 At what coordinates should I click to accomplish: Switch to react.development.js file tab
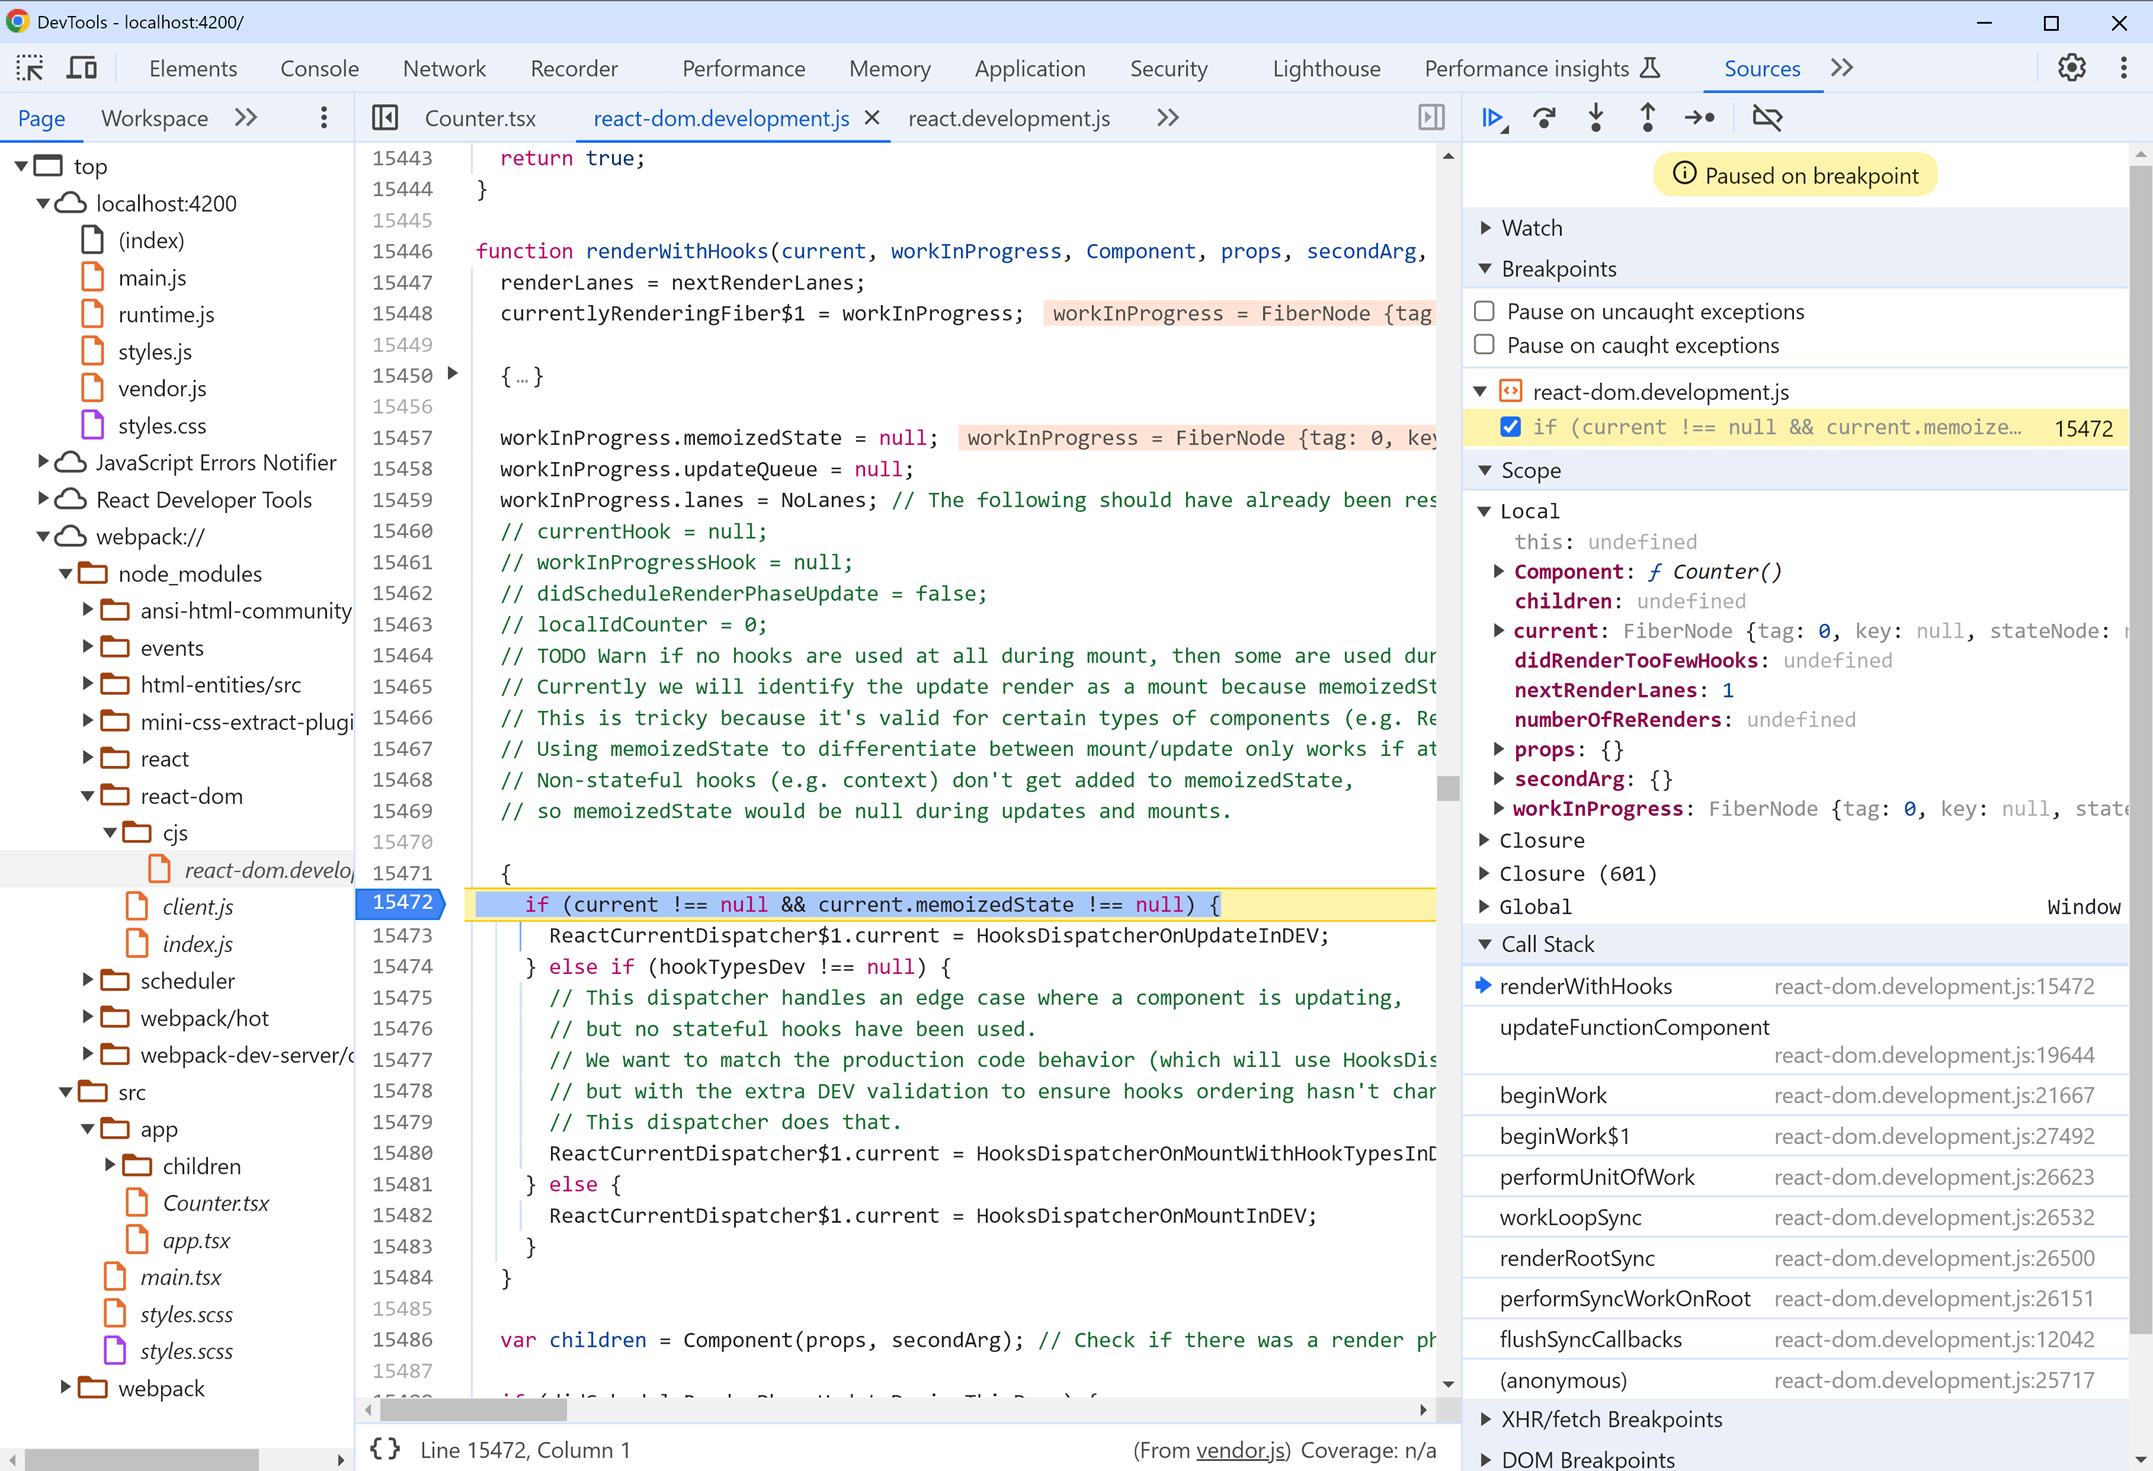coord(1009,118)
